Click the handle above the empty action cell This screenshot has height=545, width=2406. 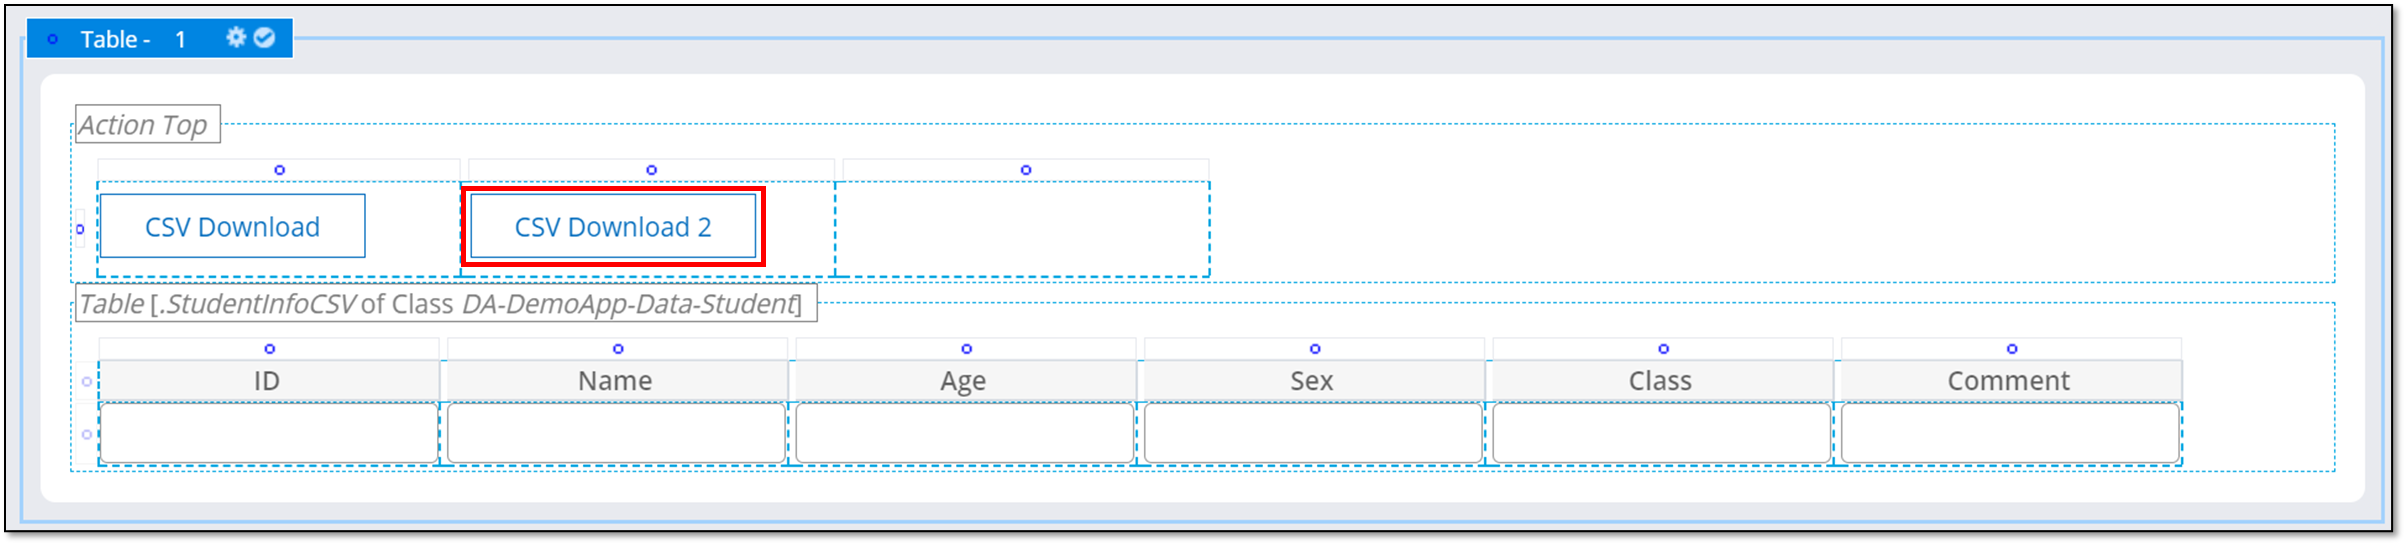point(1026,170)
